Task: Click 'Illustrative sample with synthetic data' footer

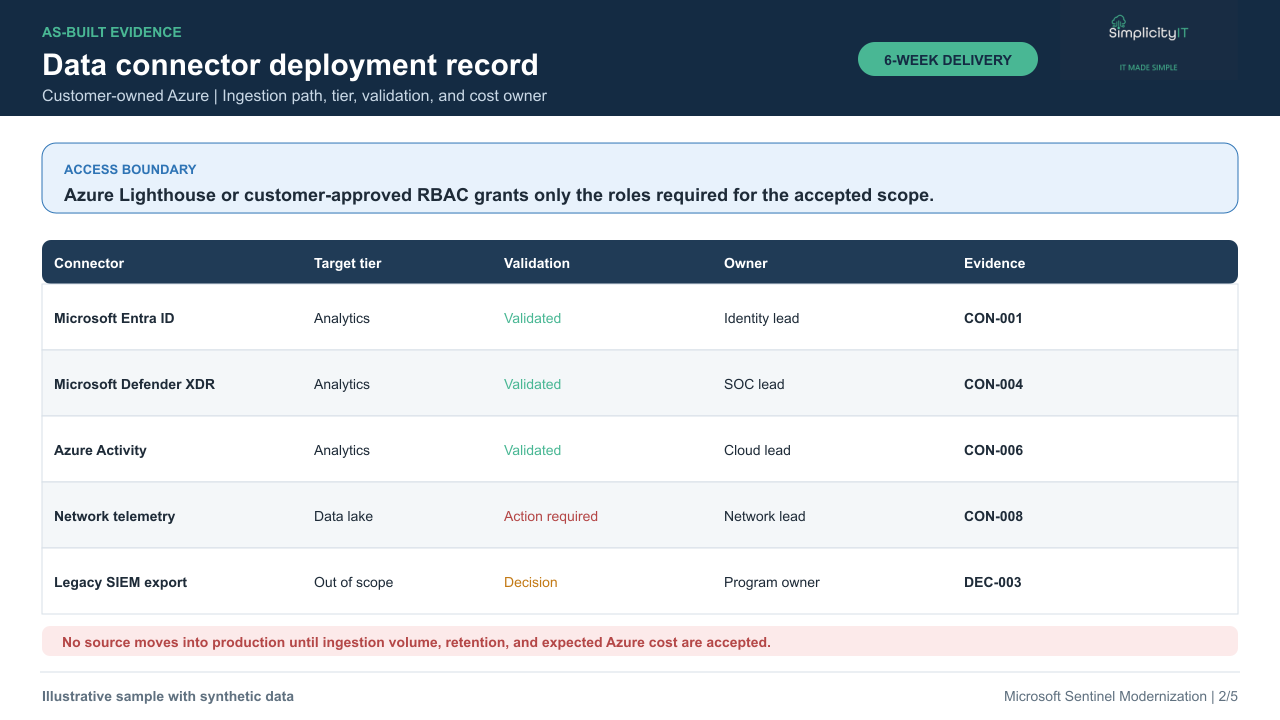Action: 168,696
